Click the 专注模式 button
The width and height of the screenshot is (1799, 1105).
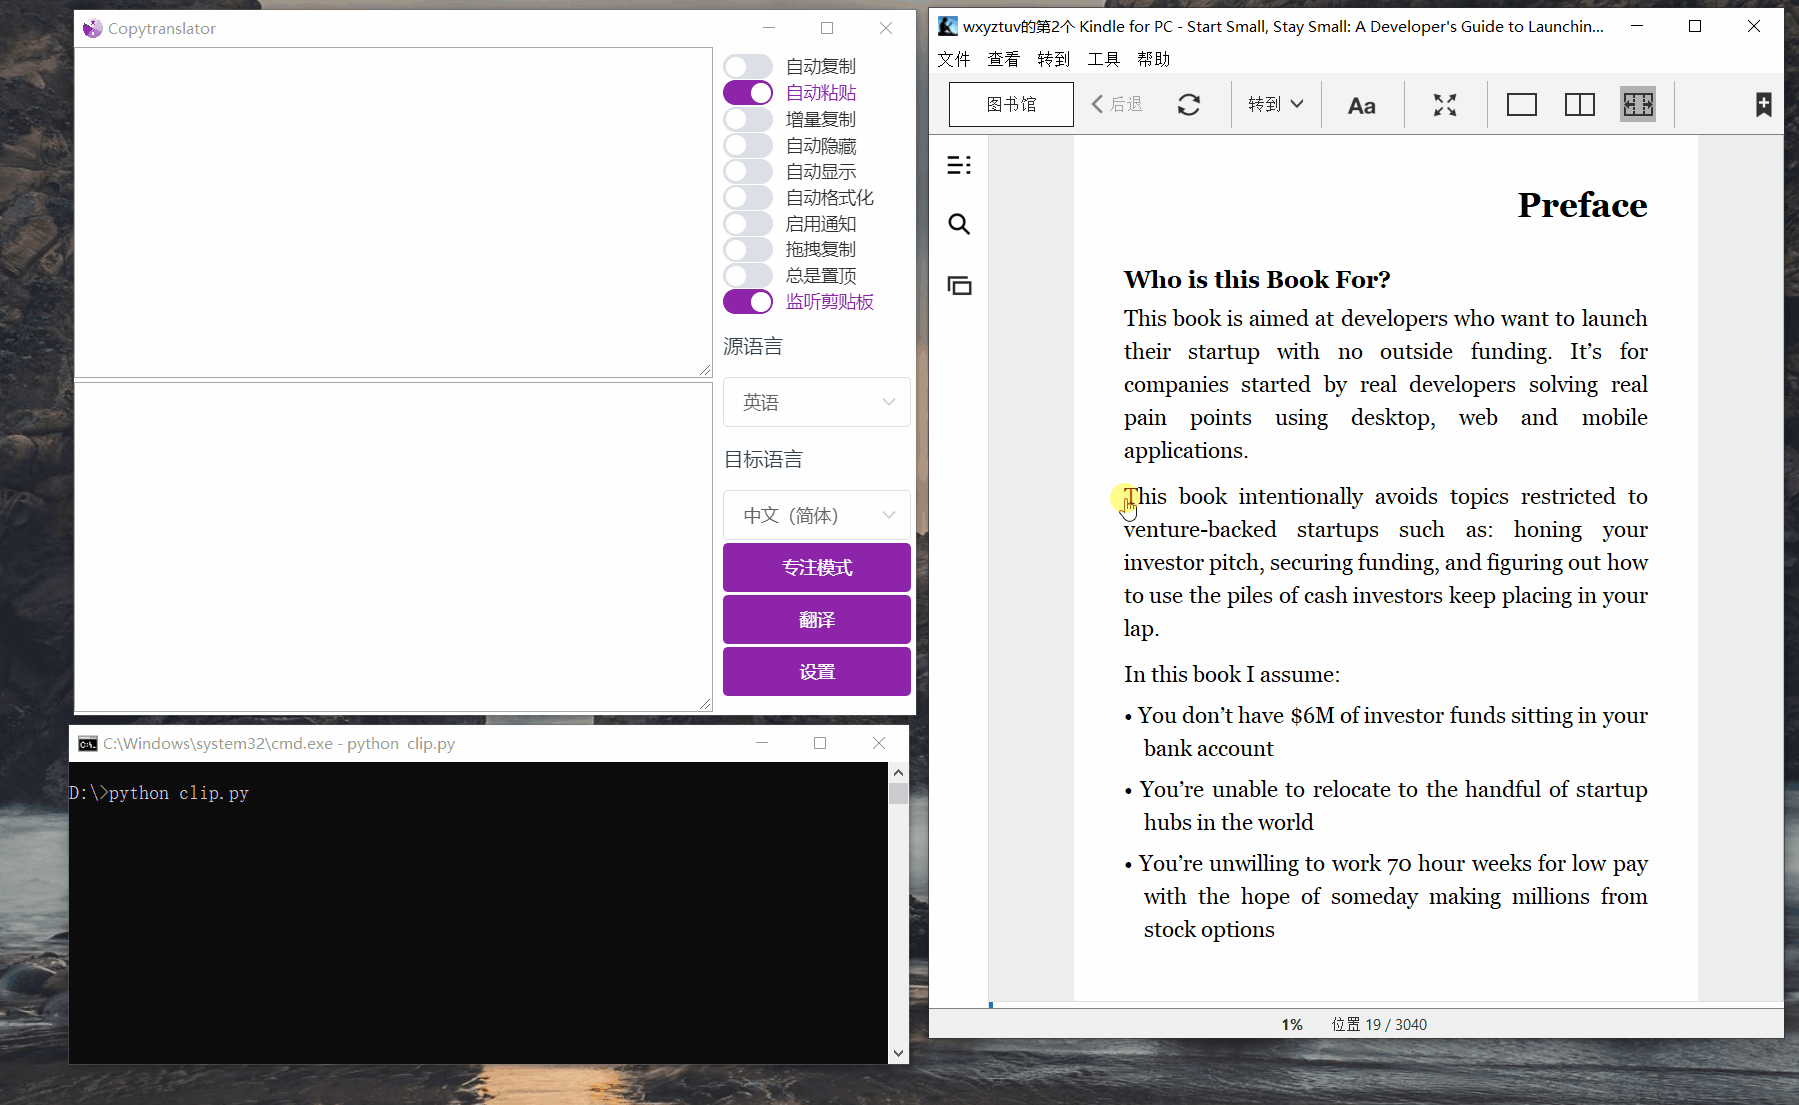click(816, 567)
